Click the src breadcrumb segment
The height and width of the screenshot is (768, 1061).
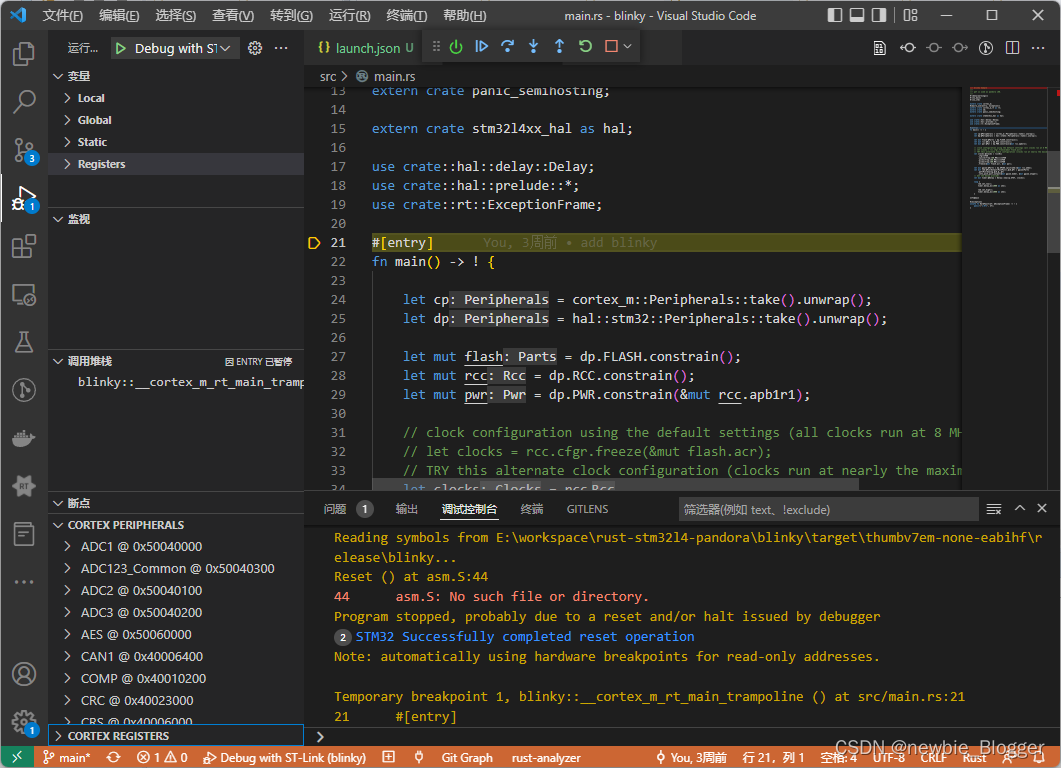(328, 76)
